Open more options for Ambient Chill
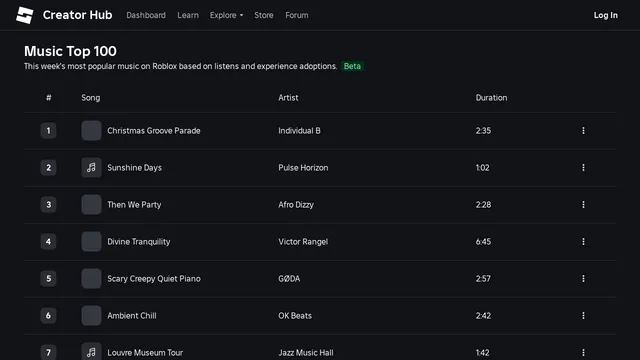The width and height of the screenshot is (640, 360). tap(583, 316)
